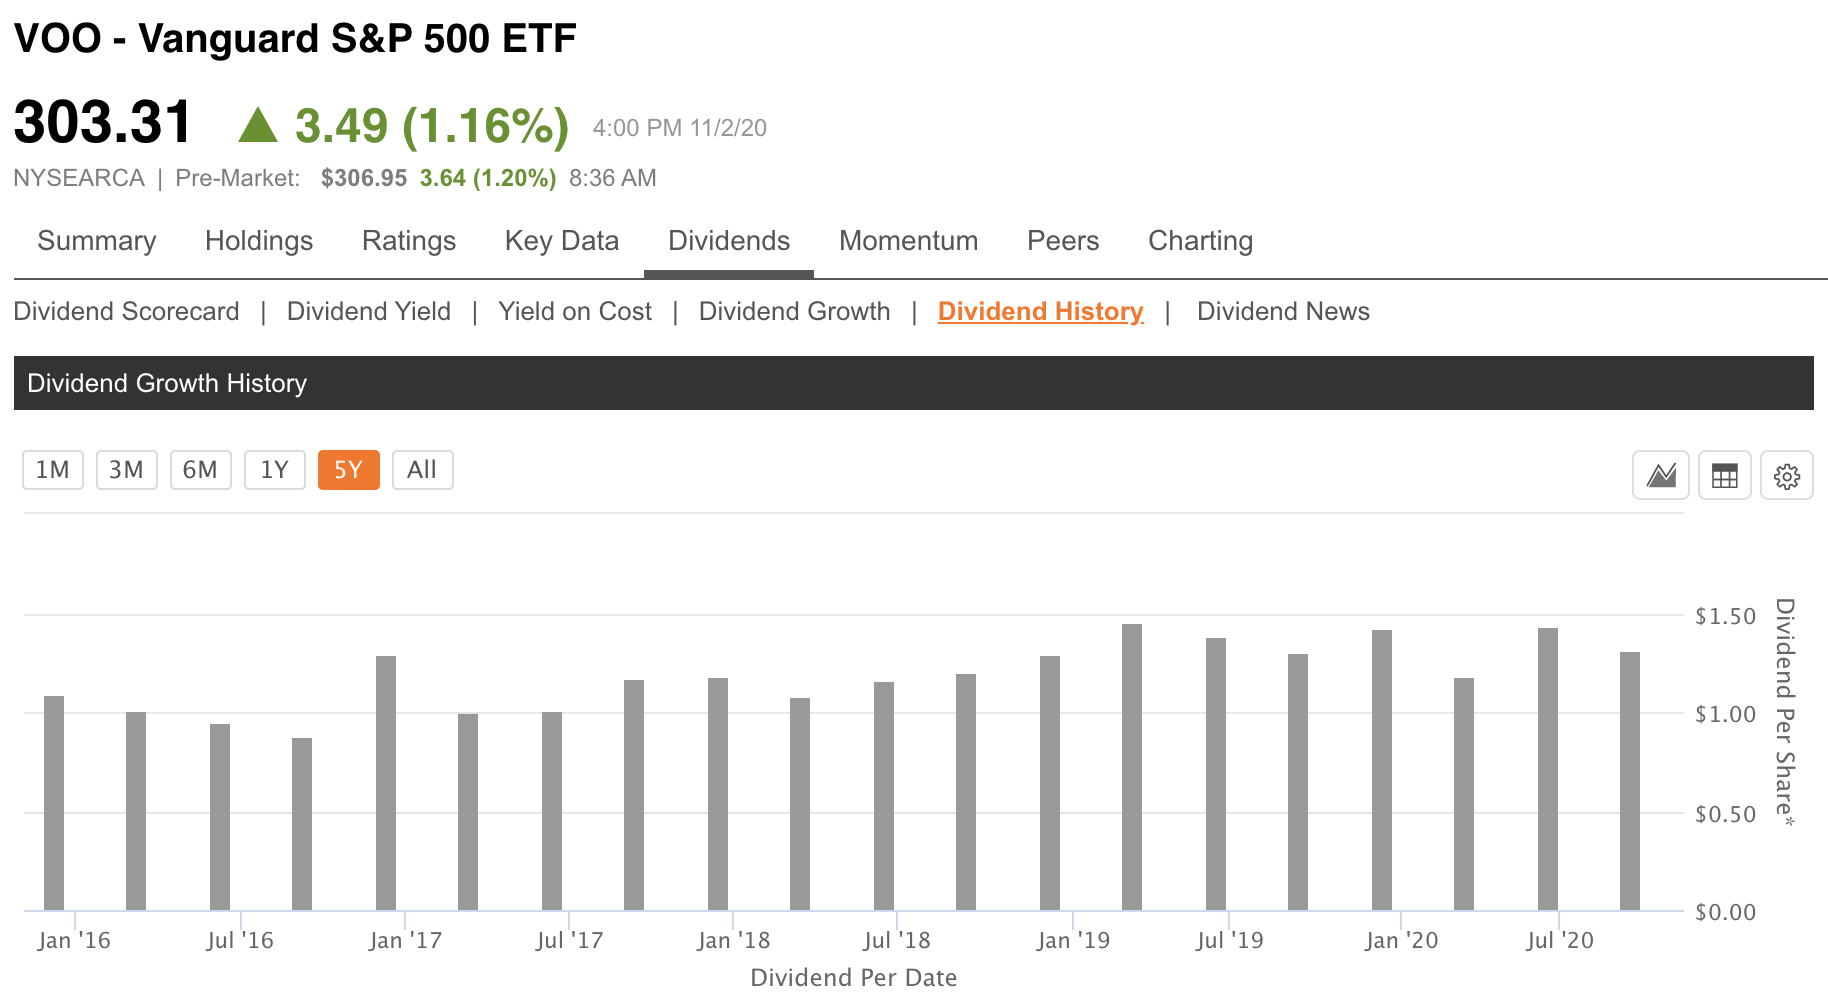Click the pre-market price $306.95

[x=364, y=178]
